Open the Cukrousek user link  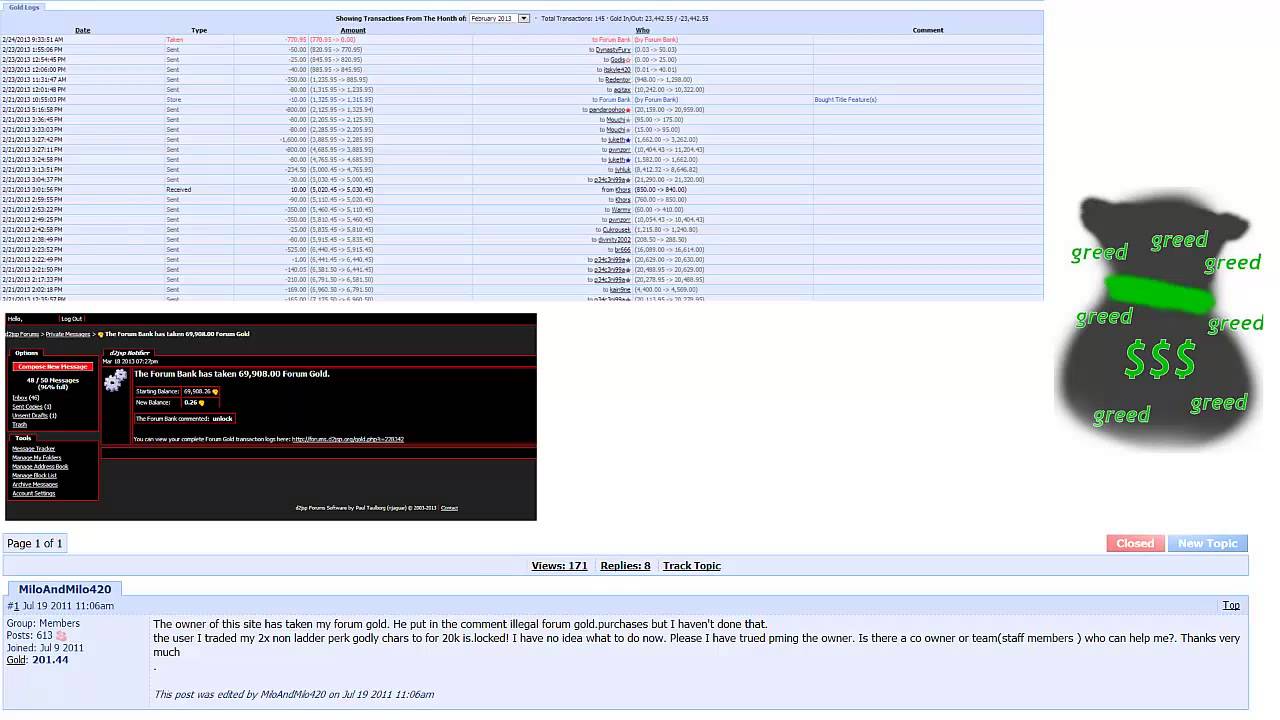click(x=616, y=230)
